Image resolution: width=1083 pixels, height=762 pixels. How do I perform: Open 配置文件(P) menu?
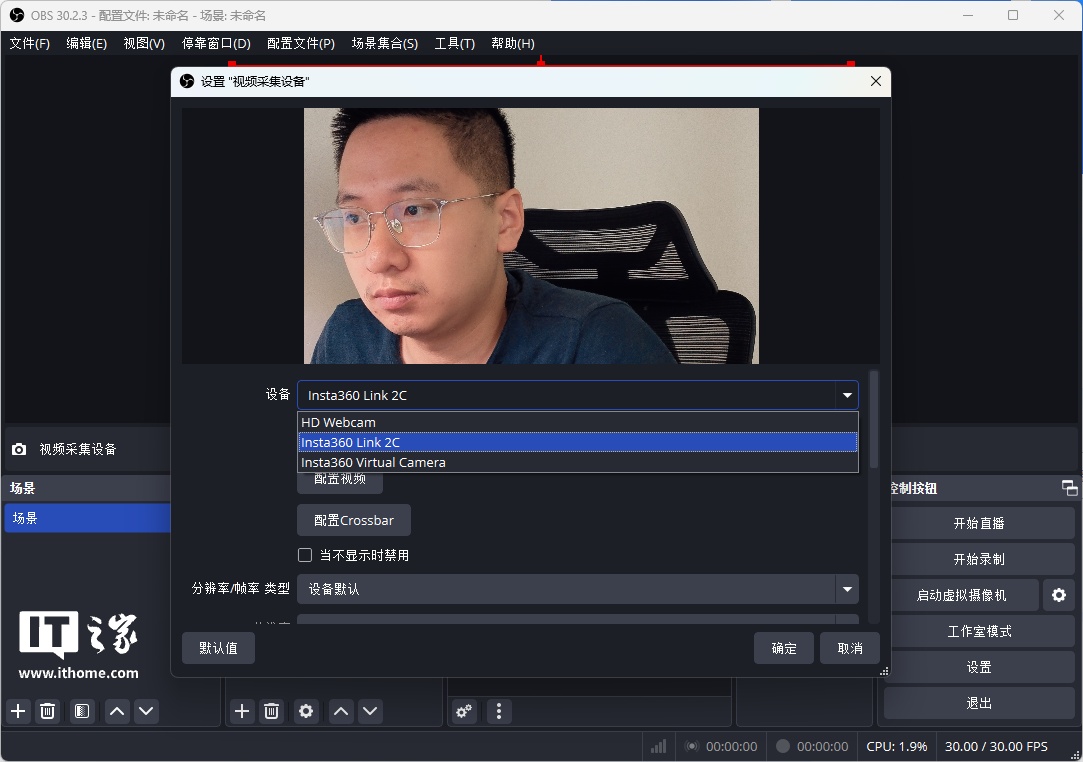point(301,44)
